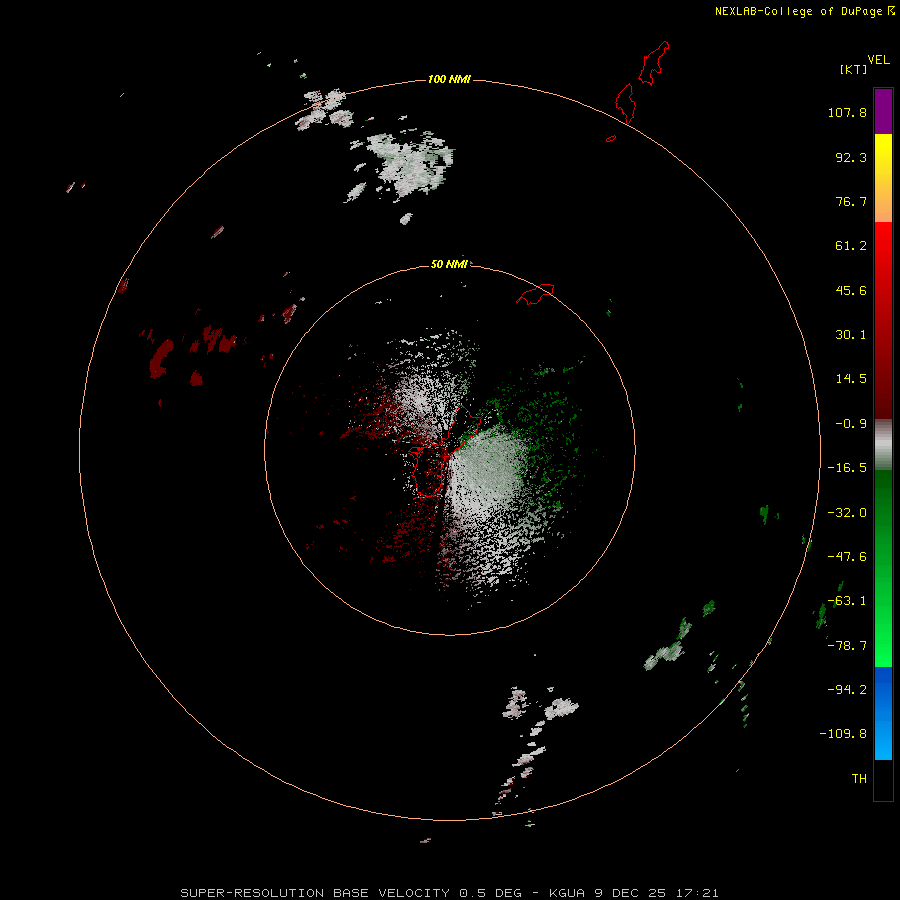Click the 92.3 velocity scale value
The height and width of the screenshot is (900, 900).
851,157
